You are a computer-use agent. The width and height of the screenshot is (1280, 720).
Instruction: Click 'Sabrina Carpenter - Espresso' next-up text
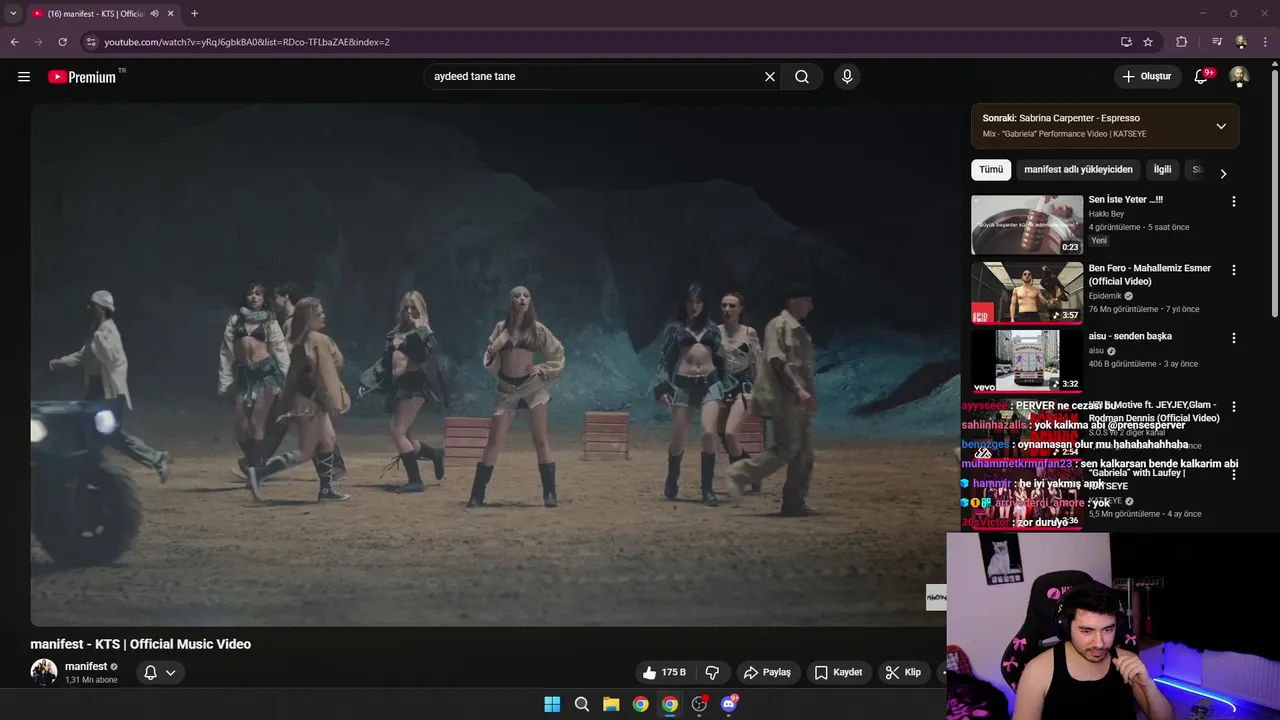1079,118
